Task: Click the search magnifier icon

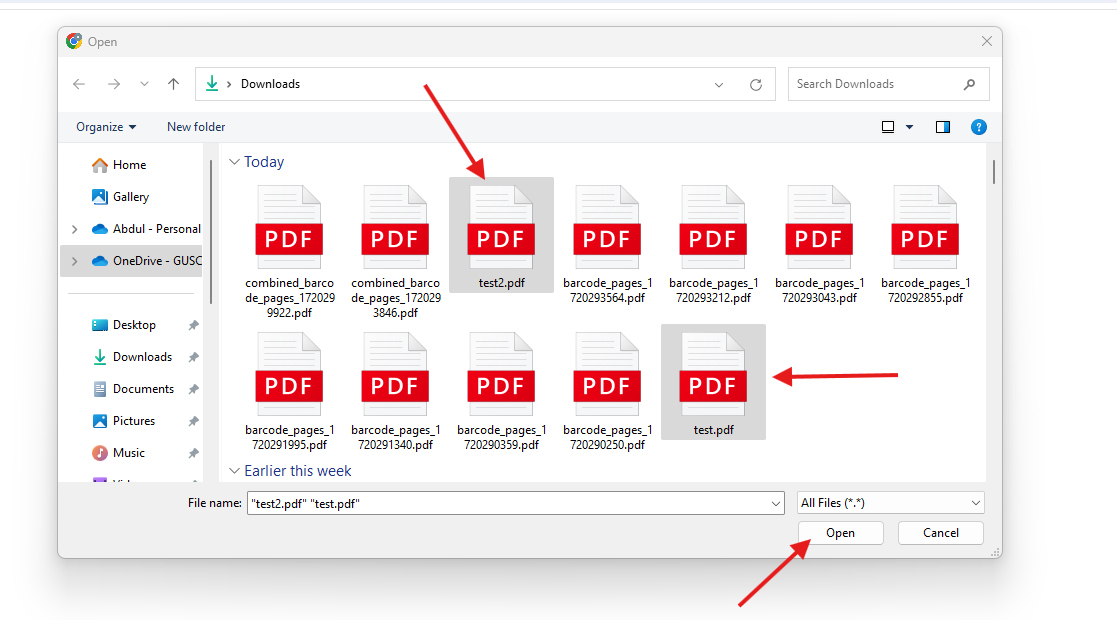Action: point(969,84)
